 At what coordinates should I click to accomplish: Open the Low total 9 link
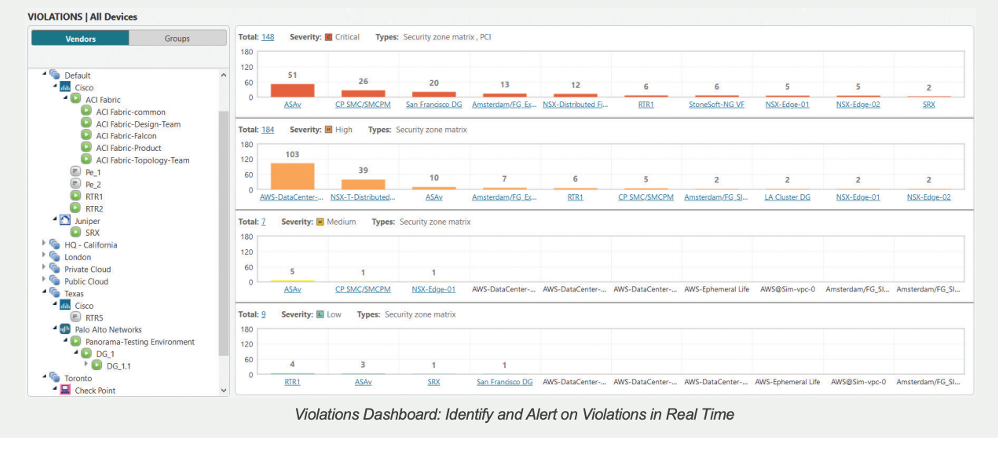coord(263,314)
